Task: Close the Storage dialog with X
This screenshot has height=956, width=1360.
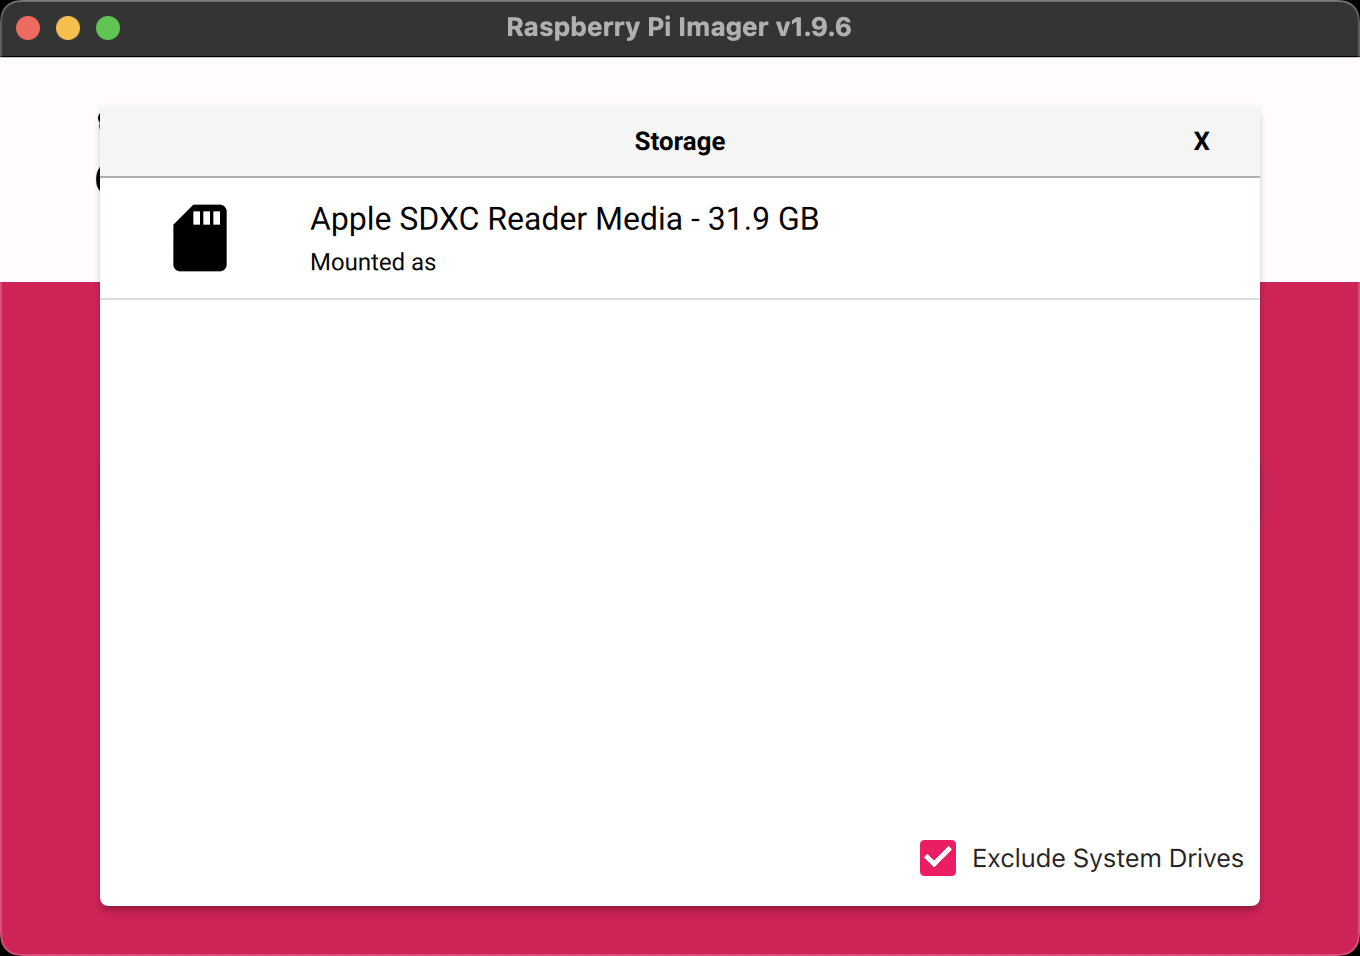Action: tap(1201, 142)
